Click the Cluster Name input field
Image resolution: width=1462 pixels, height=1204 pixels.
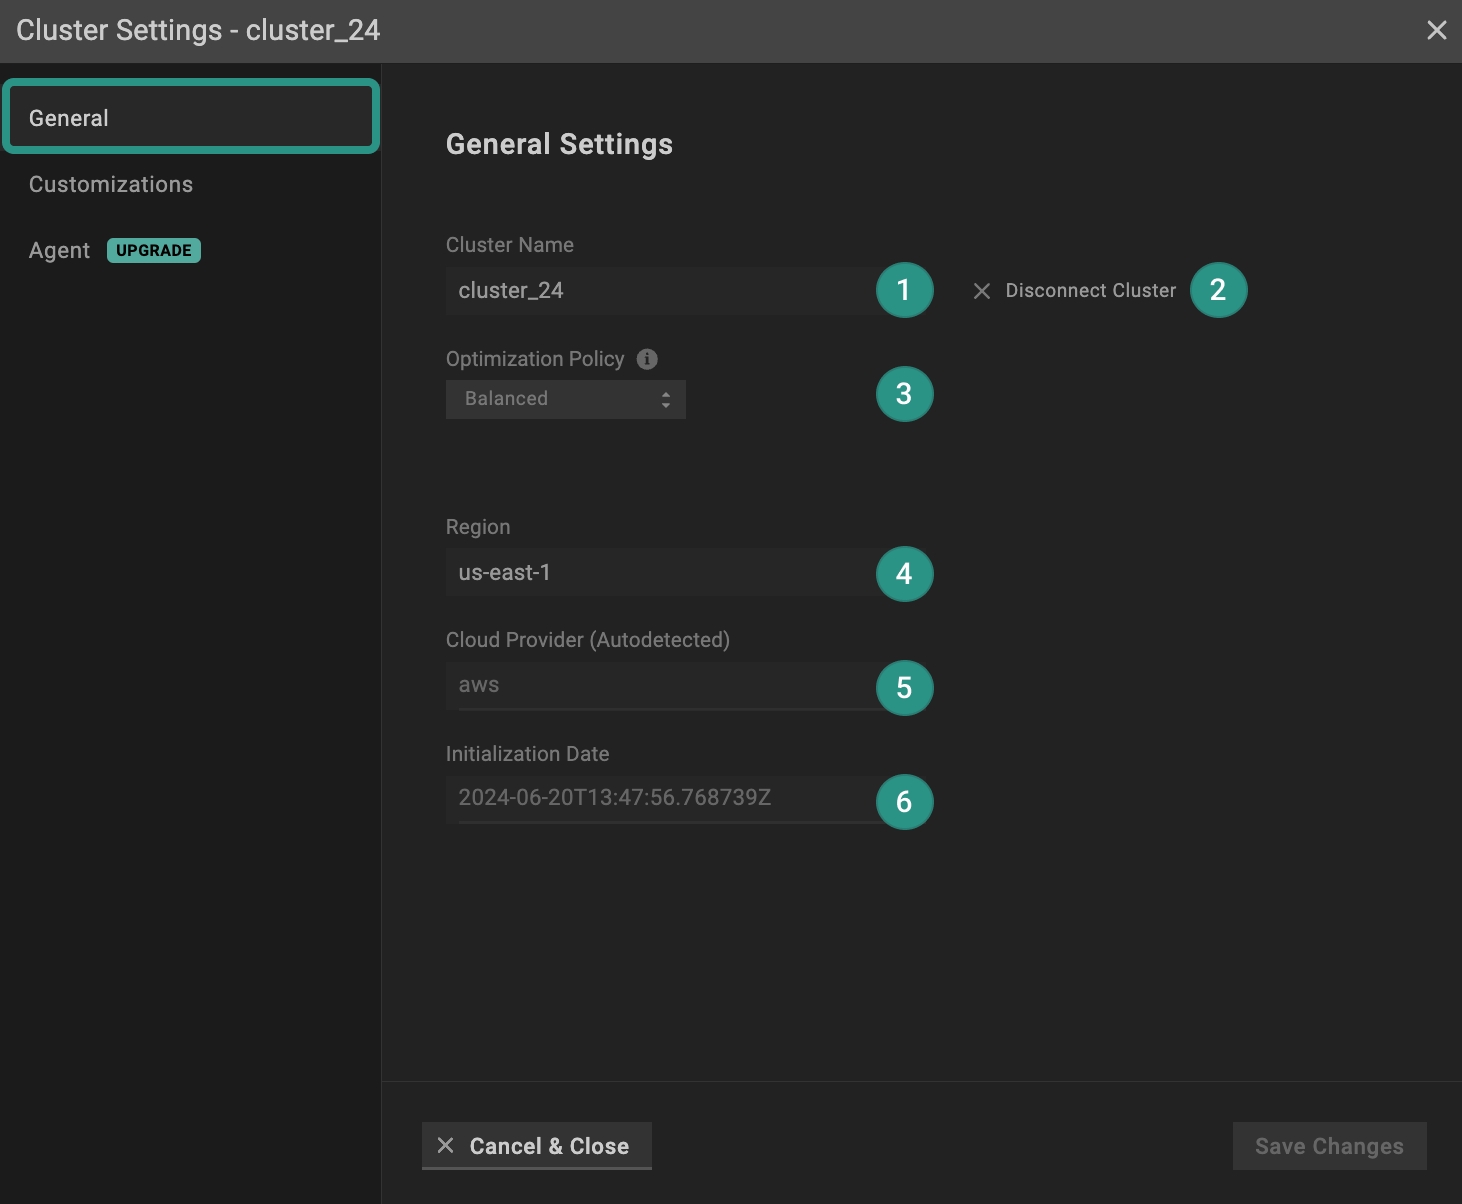click(x=660, y=291)
